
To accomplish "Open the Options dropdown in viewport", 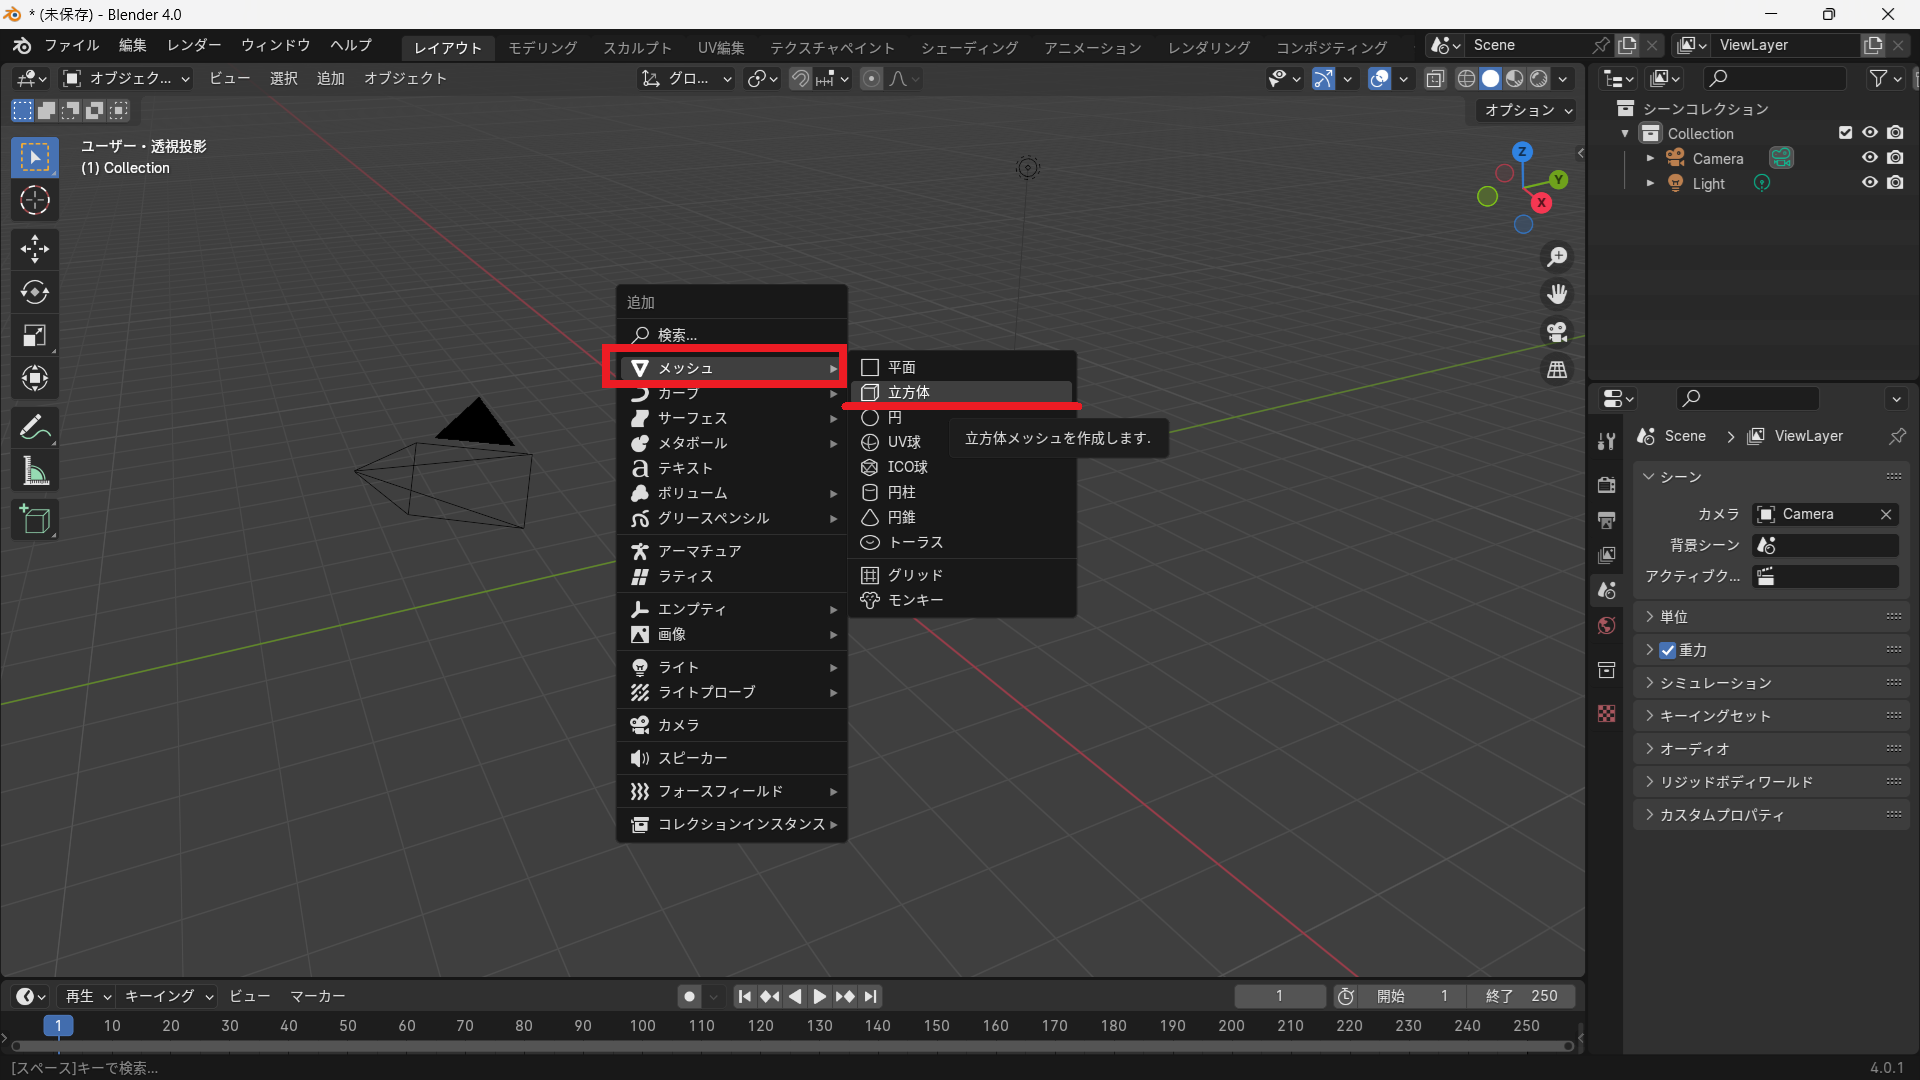I will 1528,110.
